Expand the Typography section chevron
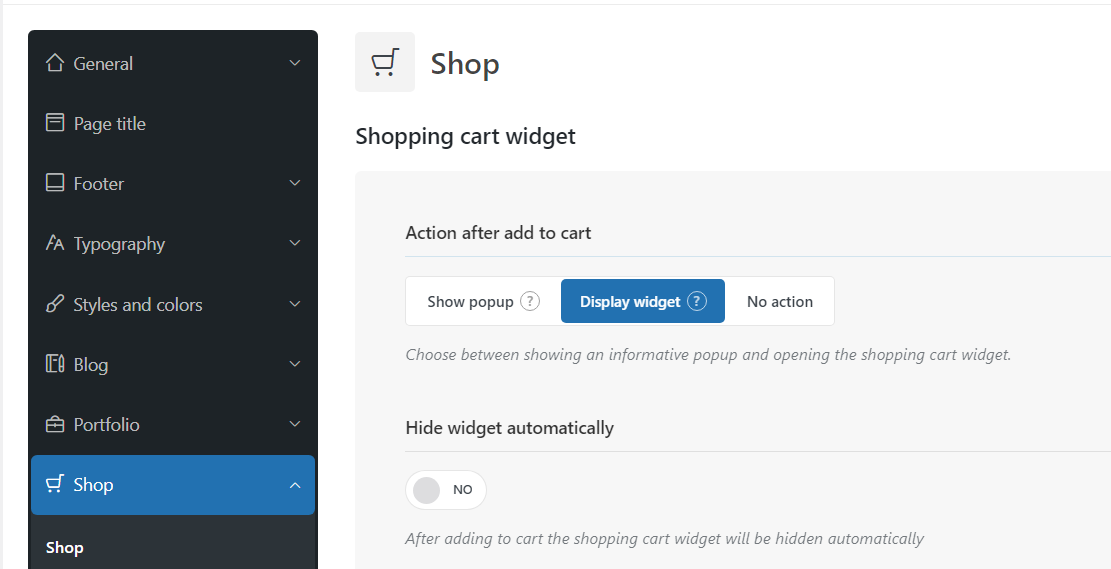Screen dimensions: 1111x569 [295, 243]
